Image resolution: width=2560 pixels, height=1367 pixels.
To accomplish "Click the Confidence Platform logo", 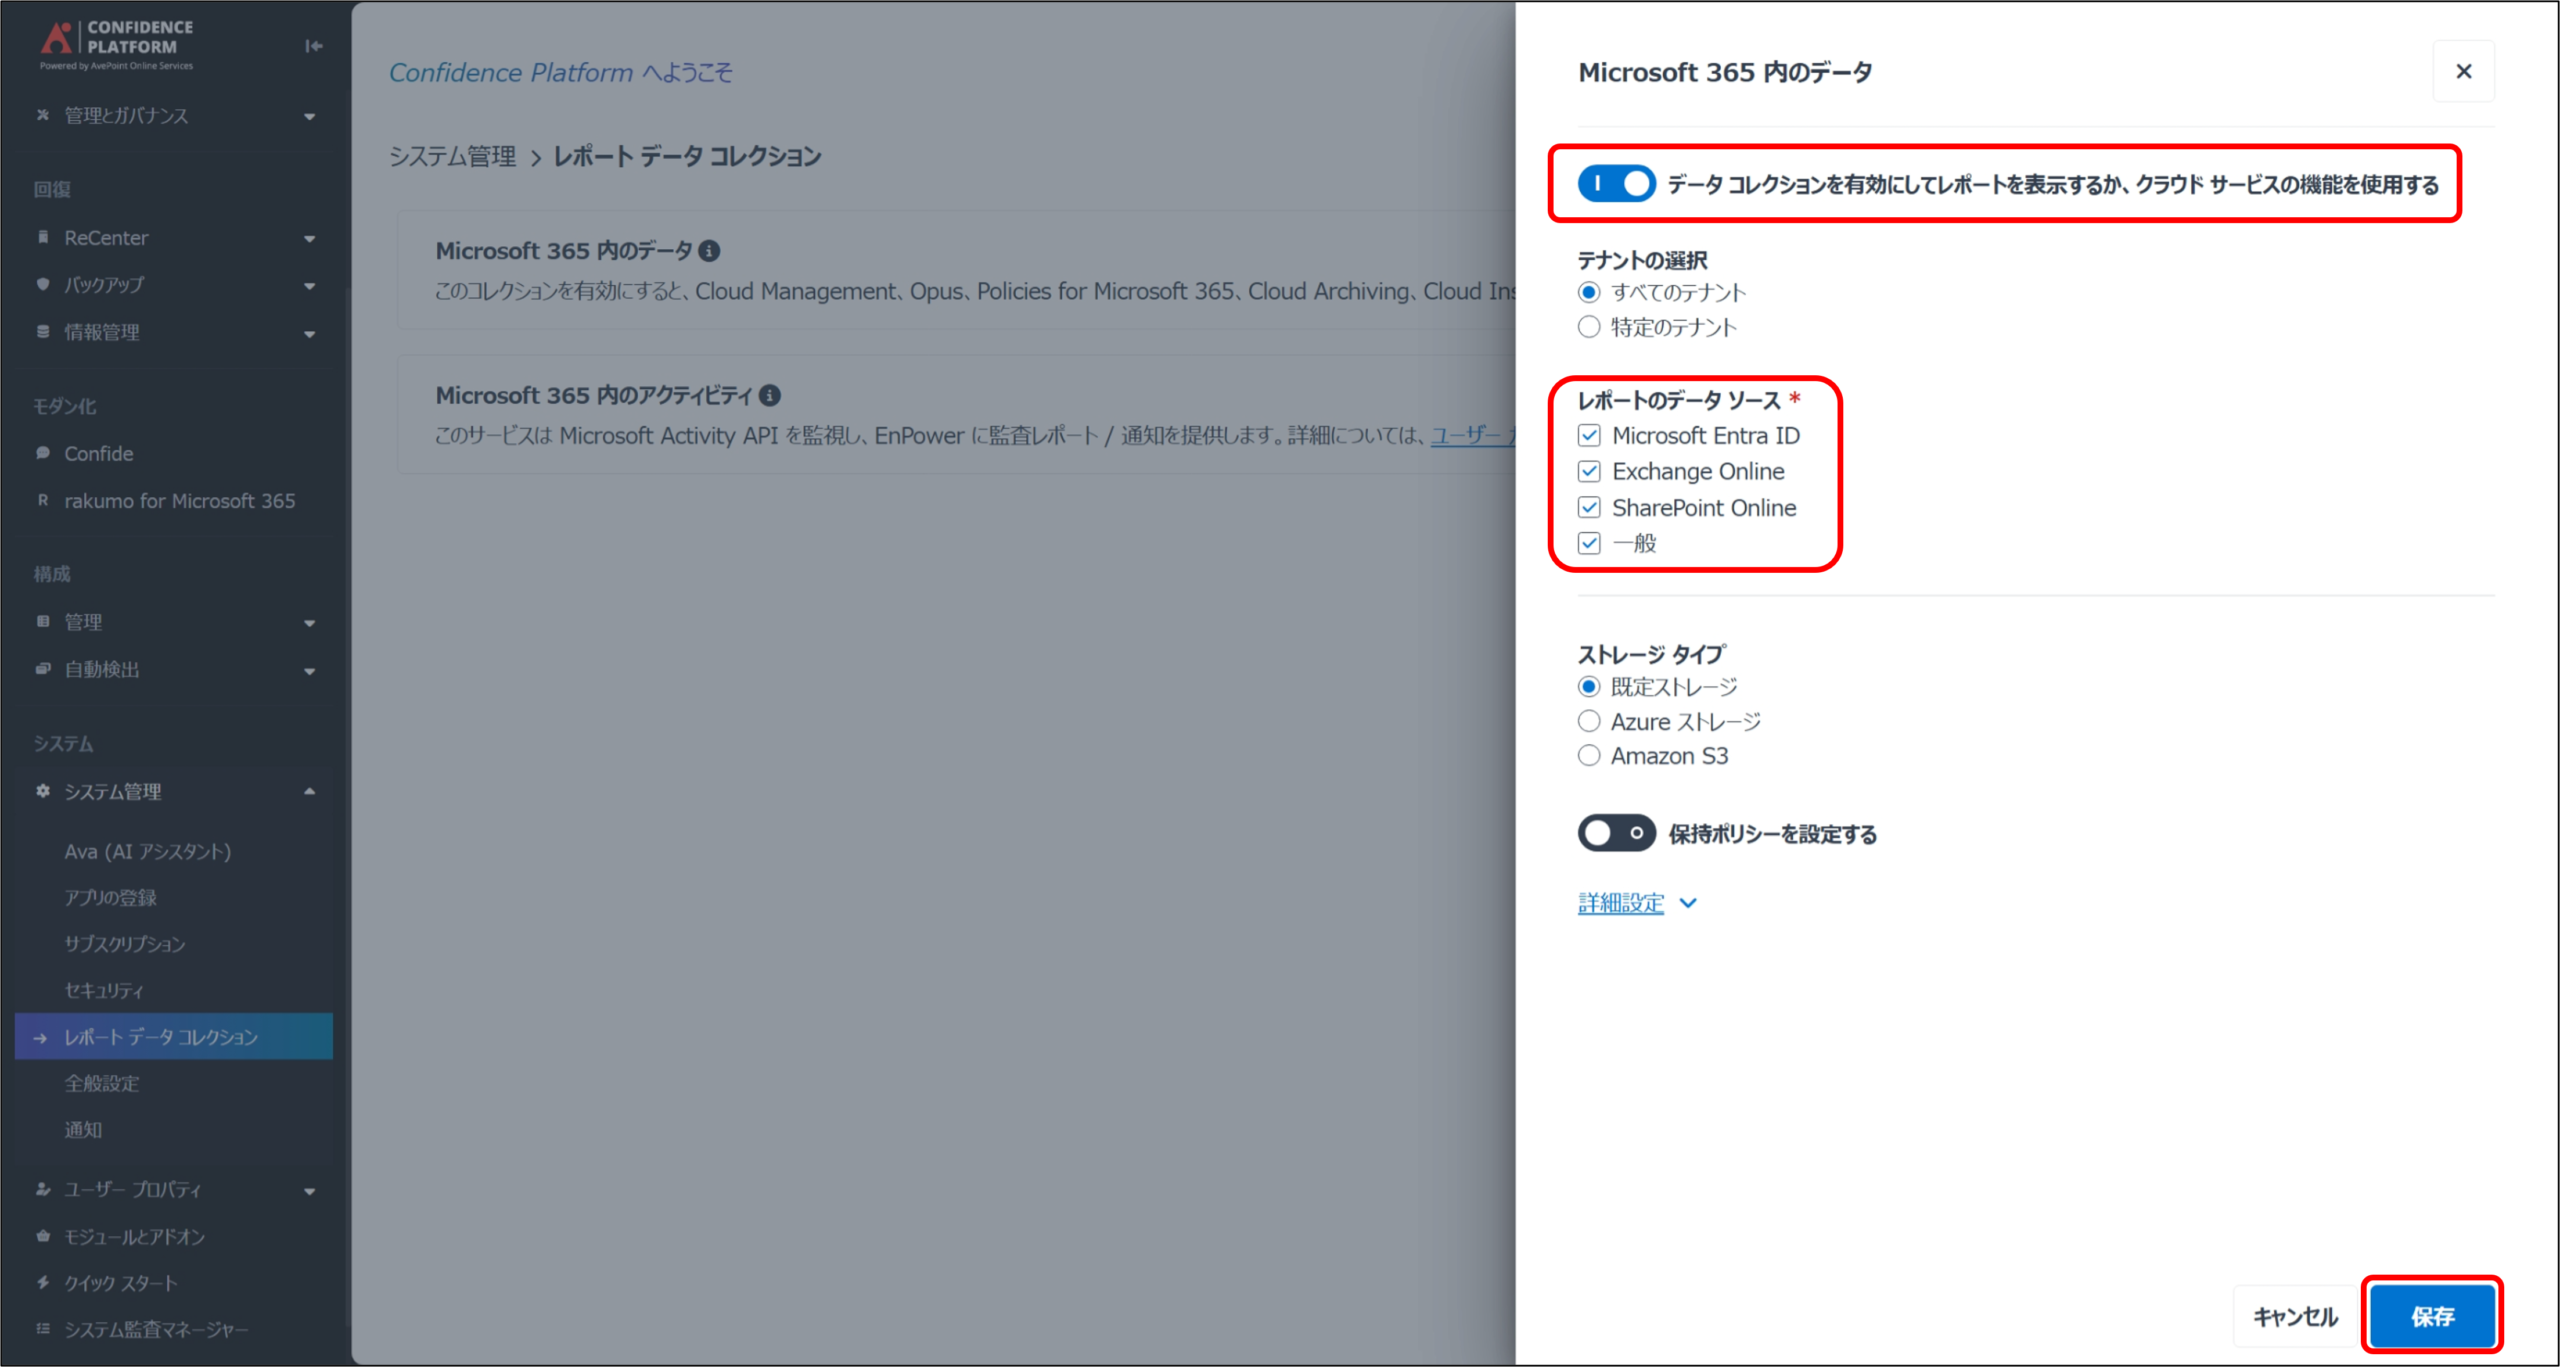I will point(117,45).
